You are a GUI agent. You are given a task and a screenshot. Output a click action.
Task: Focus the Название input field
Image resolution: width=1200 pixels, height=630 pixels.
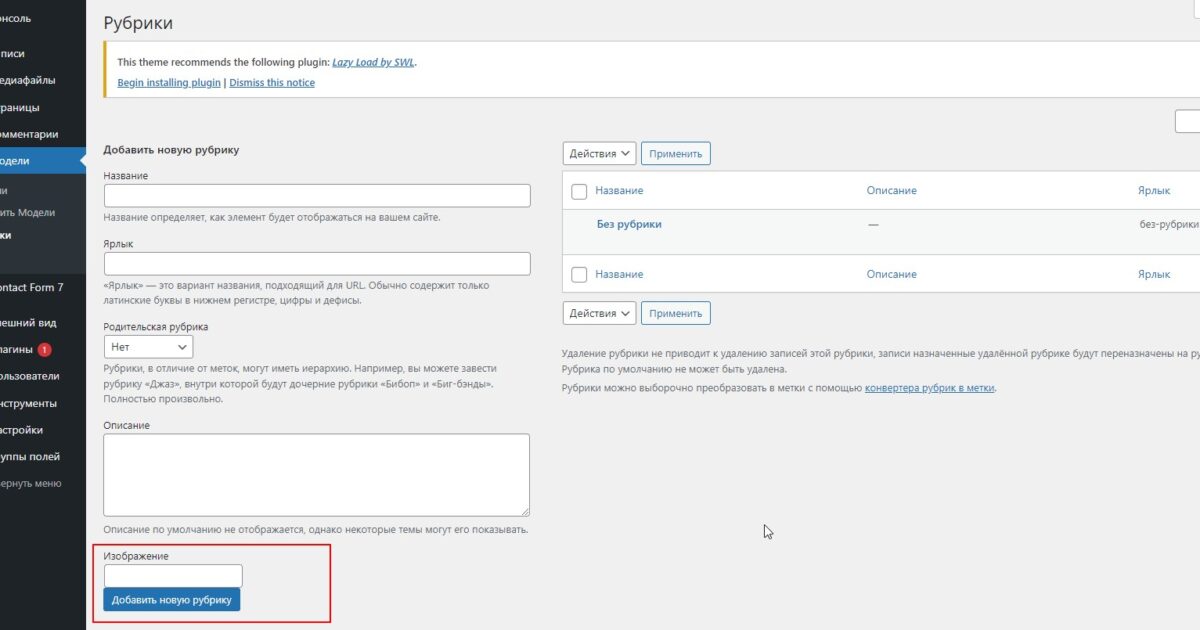coord(317,195)
